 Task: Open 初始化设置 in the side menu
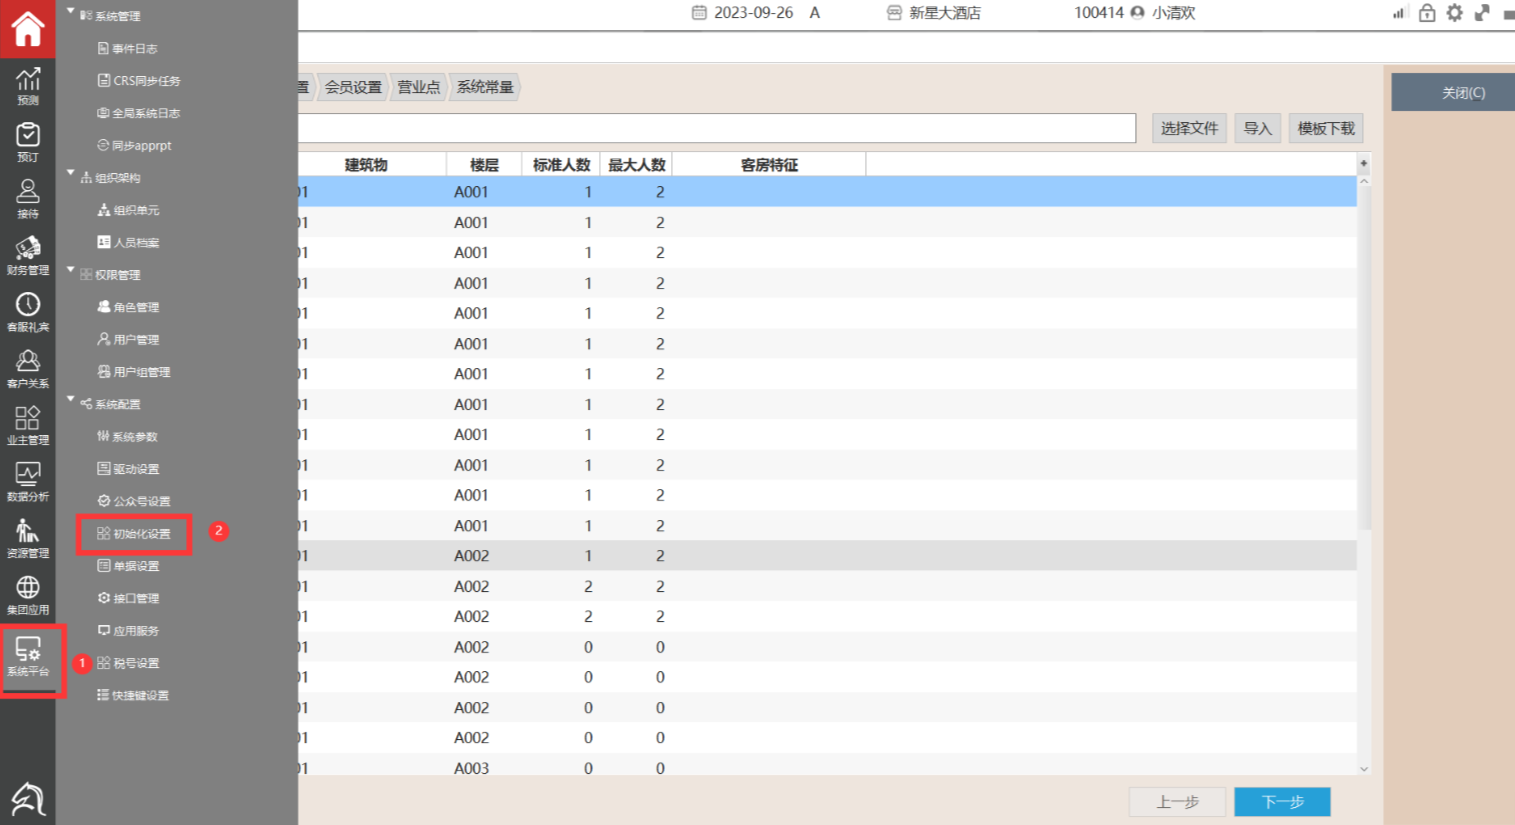tap(134, 534)
